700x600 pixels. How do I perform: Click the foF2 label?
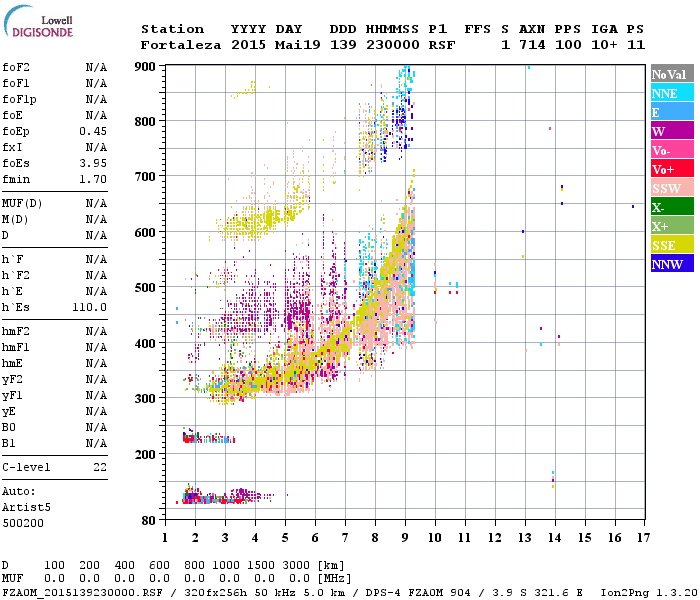tap(16, 67)
